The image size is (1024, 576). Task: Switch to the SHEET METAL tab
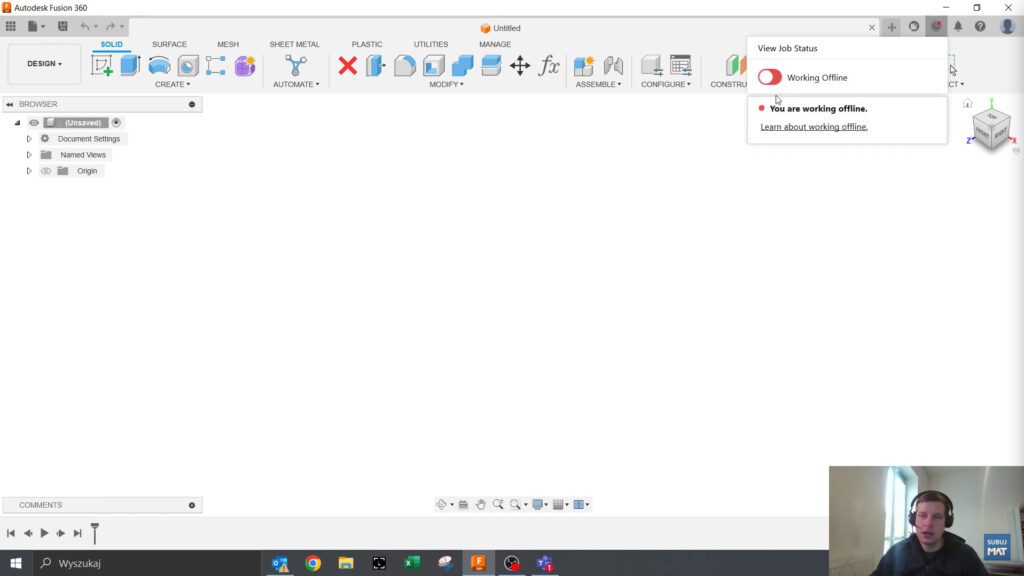(295, 44)
